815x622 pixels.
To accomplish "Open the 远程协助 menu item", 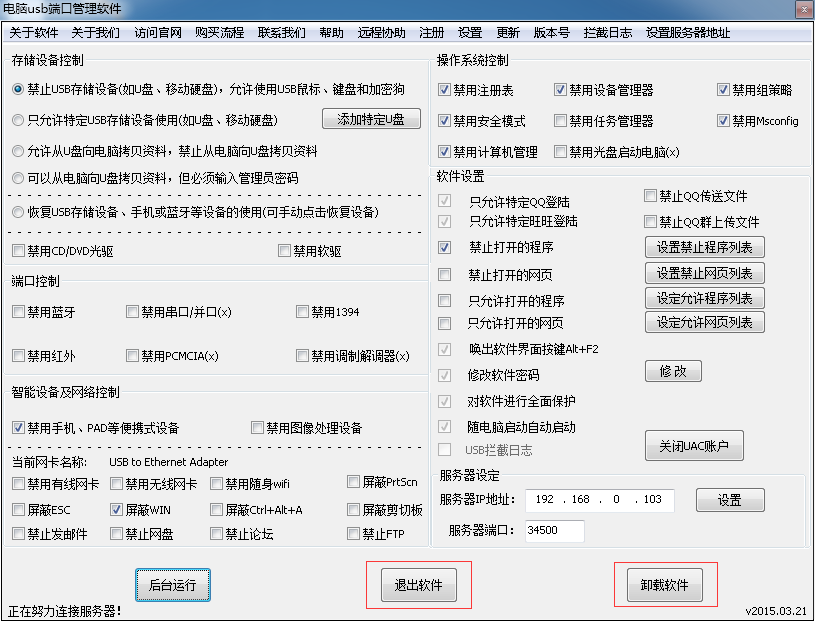I will [x=381, y=32].
